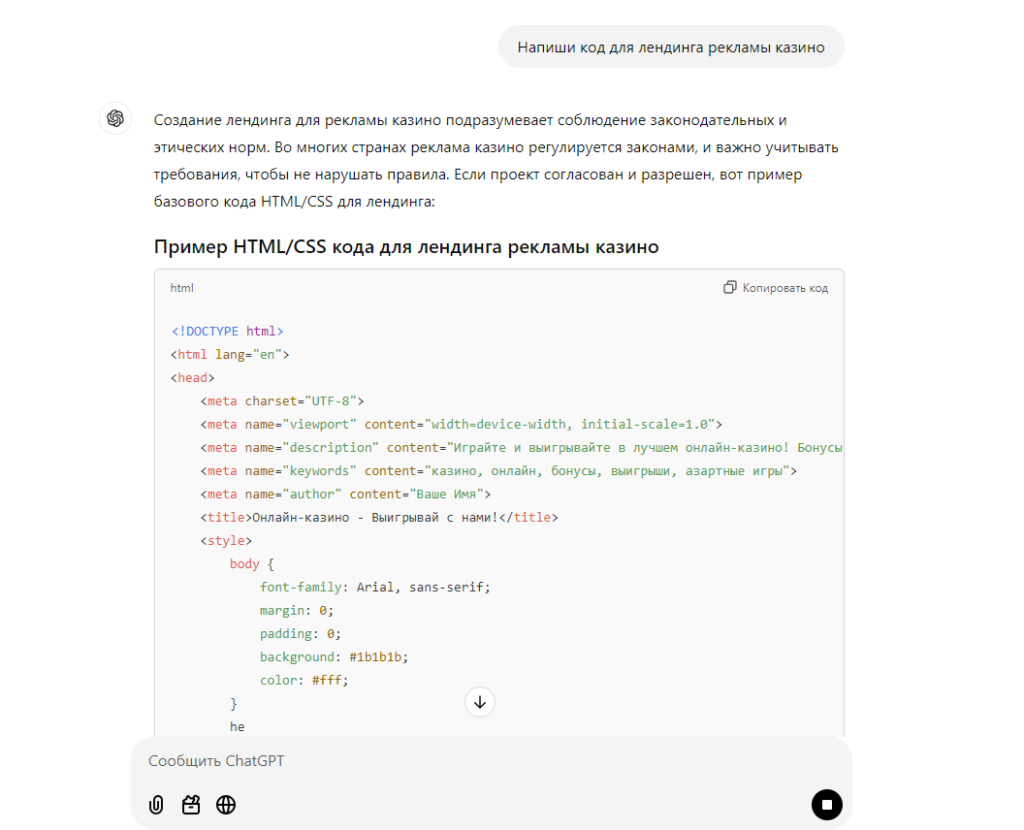Image resolution: width=1024 pixels, height=830 pixels.
Task: Click the <!DOCTYPE html> code line
Action: click(227, 331)
